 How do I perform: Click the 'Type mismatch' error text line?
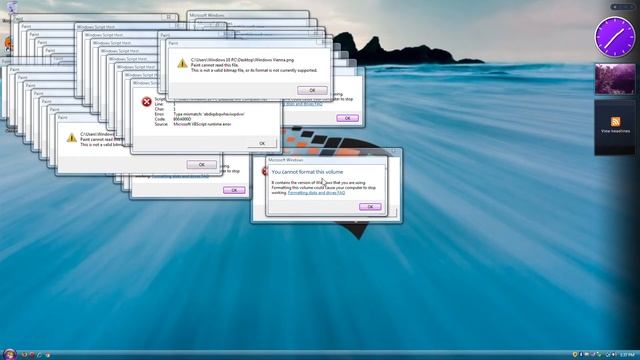click(x=209, y=114)
